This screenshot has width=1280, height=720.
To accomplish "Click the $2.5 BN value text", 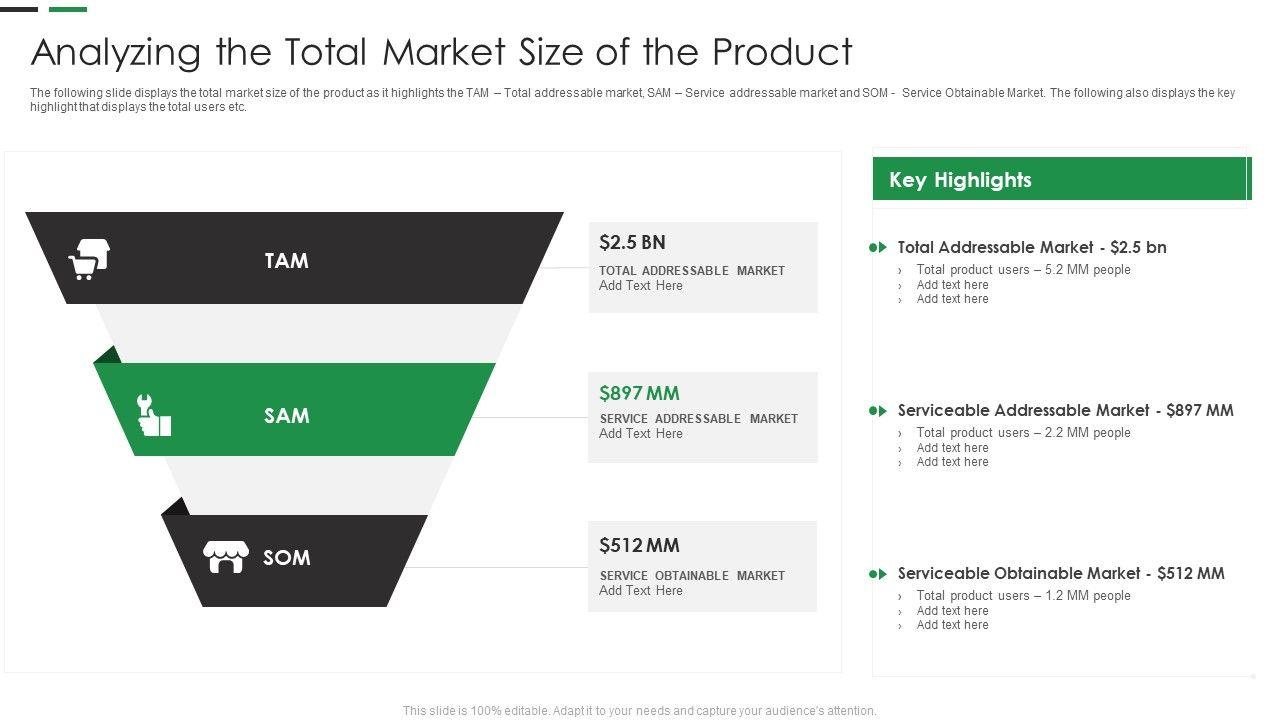I will pos(632,242).
